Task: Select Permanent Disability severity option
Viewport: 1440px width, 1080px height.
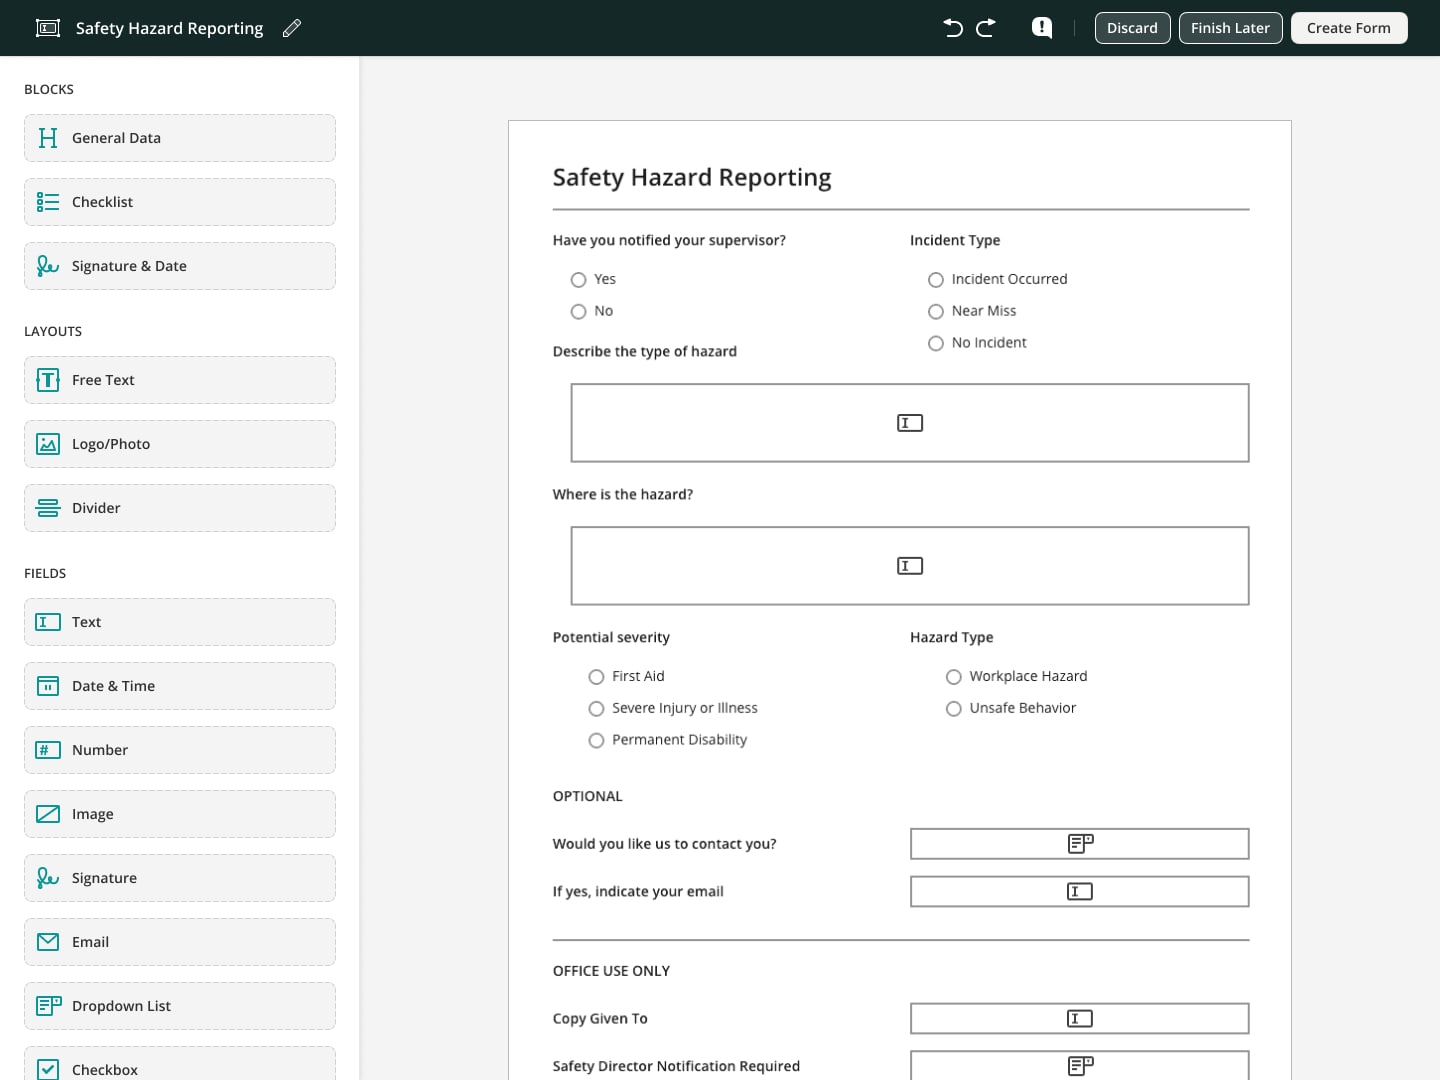Action: (596, 741)
